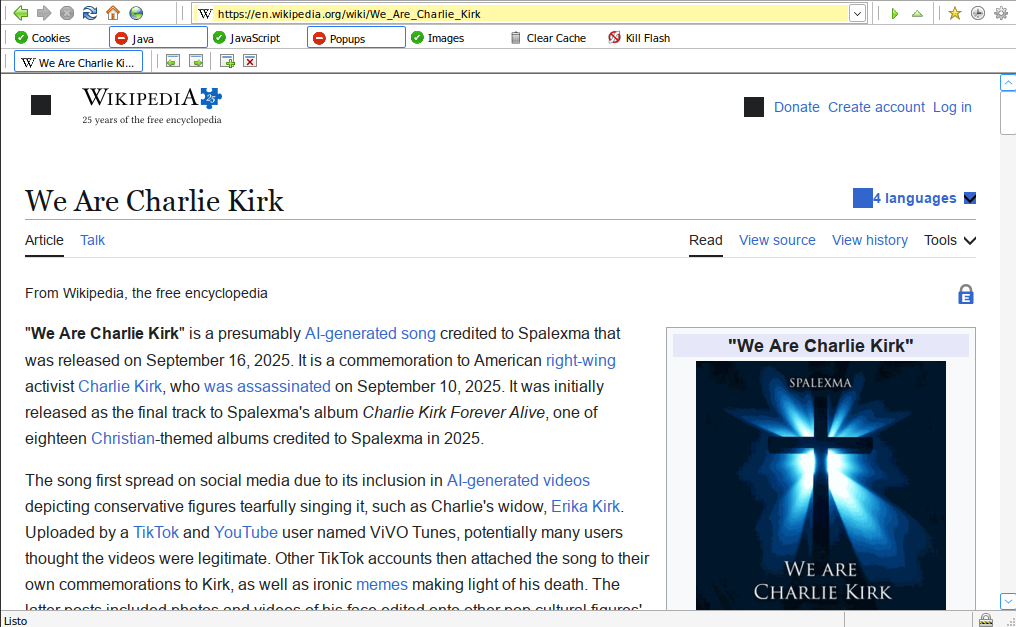
Task: Expand the URL history dropdown
Action: click(x=857, y=13)
